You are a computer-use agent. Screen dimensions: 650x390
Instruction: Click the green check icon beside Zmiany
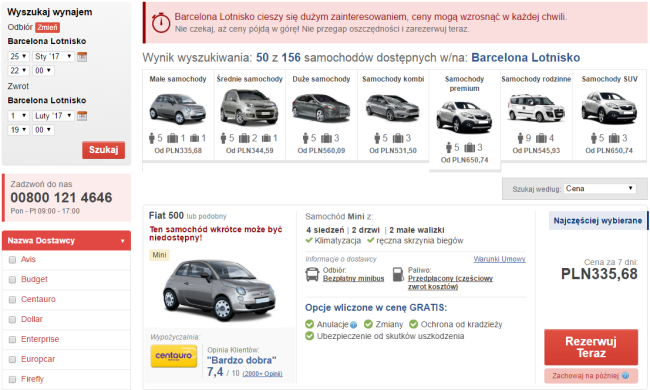(x=368, y=324)
